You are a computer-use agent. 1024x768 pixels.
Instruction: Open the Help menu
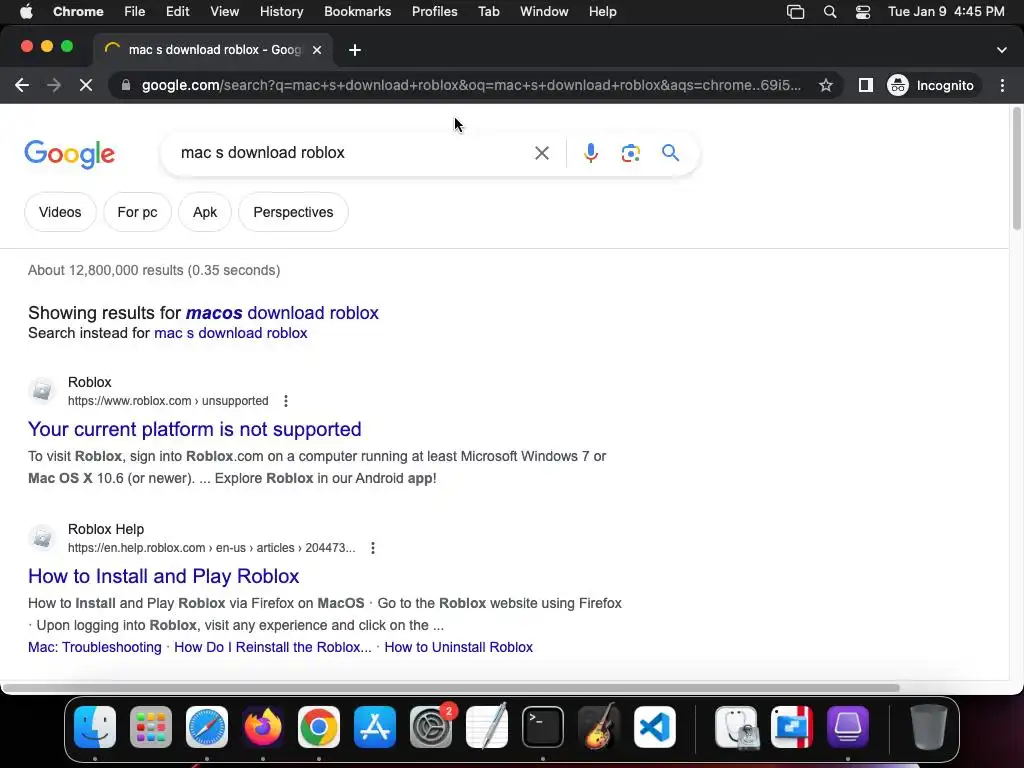[x=602, y=12]
